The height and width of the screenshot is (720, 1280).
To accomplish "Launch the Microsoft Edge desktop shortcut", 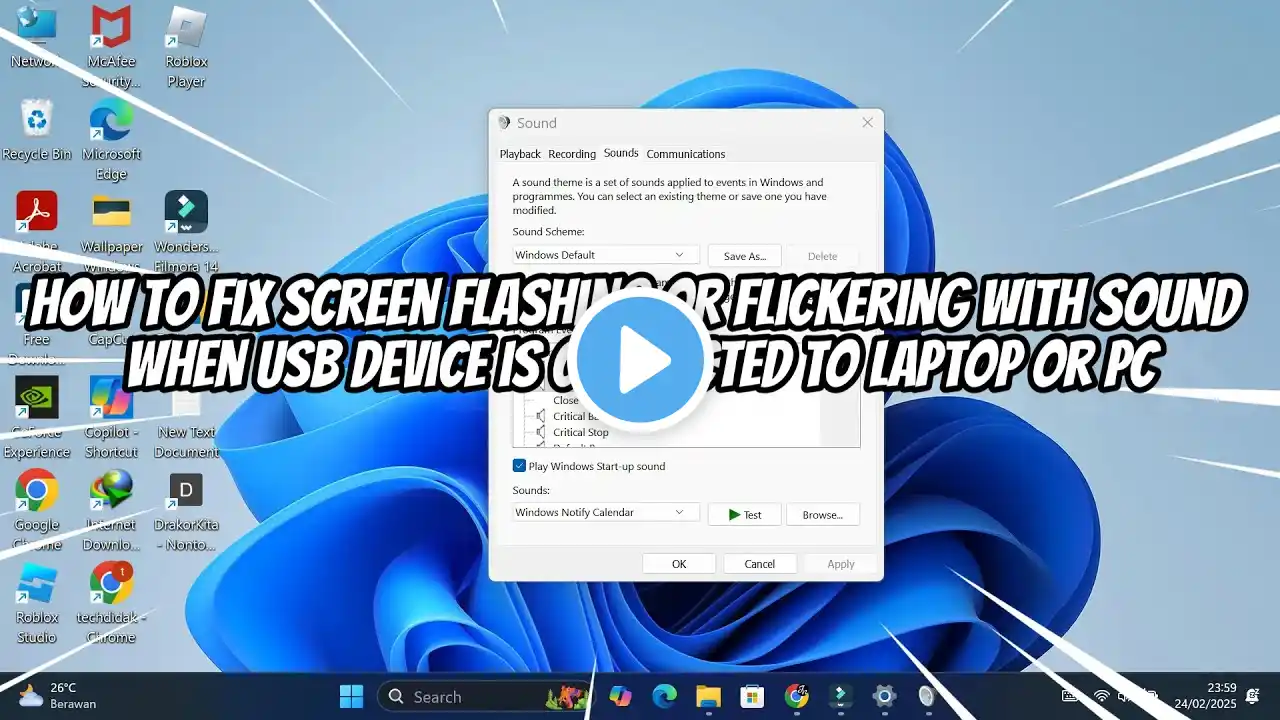I will pos(111,140).
